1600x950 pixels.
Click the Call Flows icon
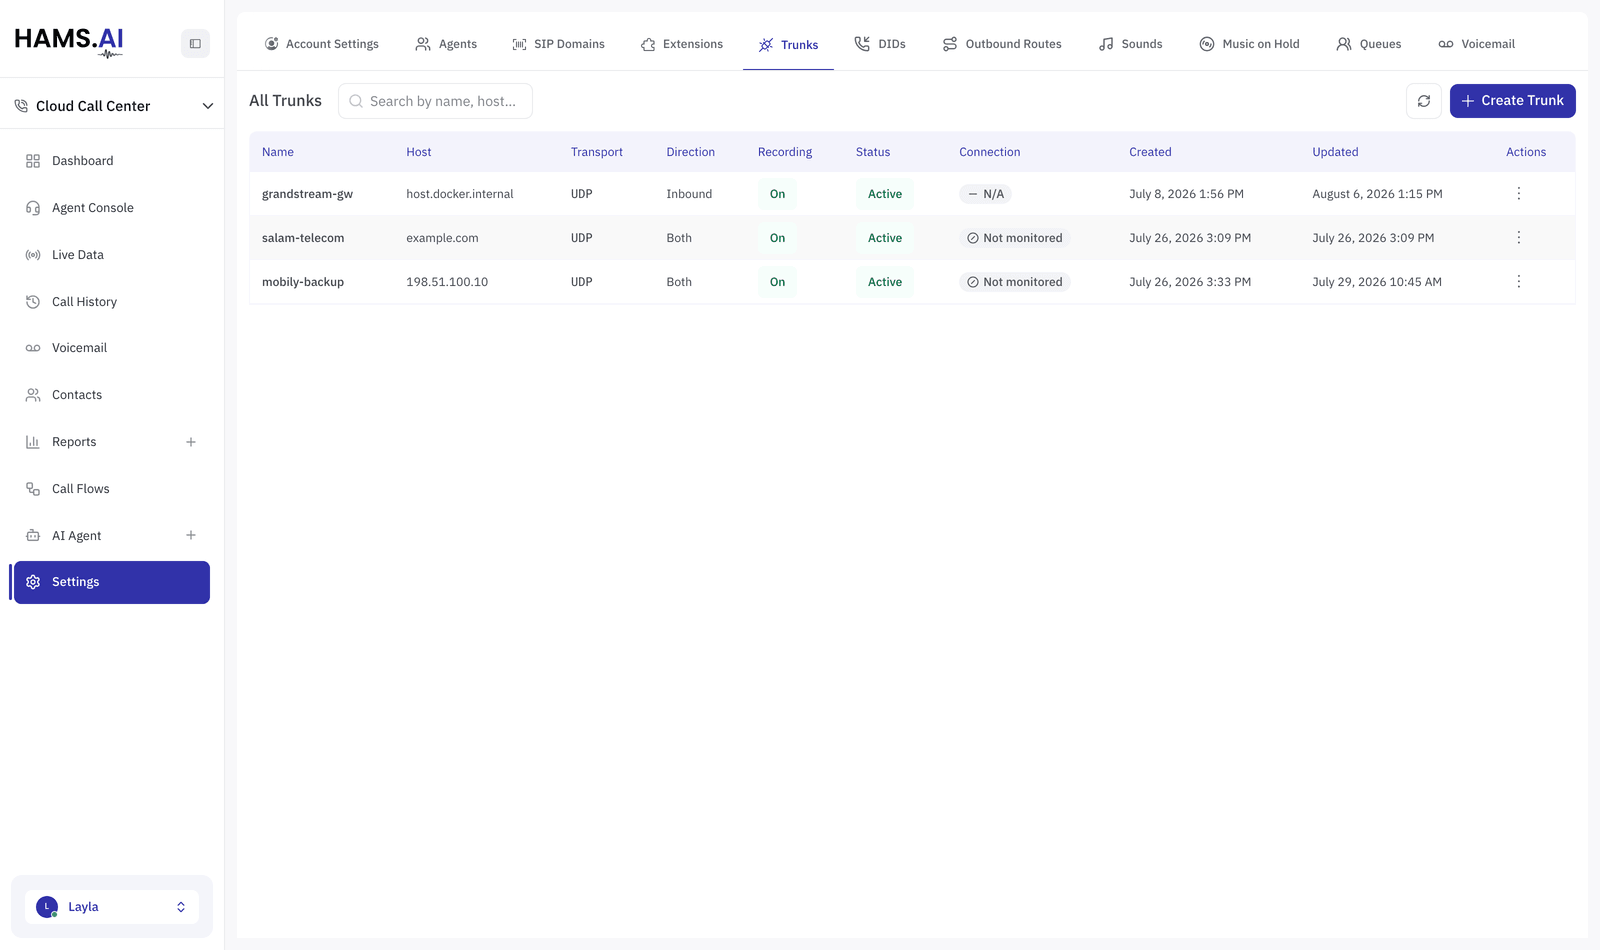tap(33, 489)
